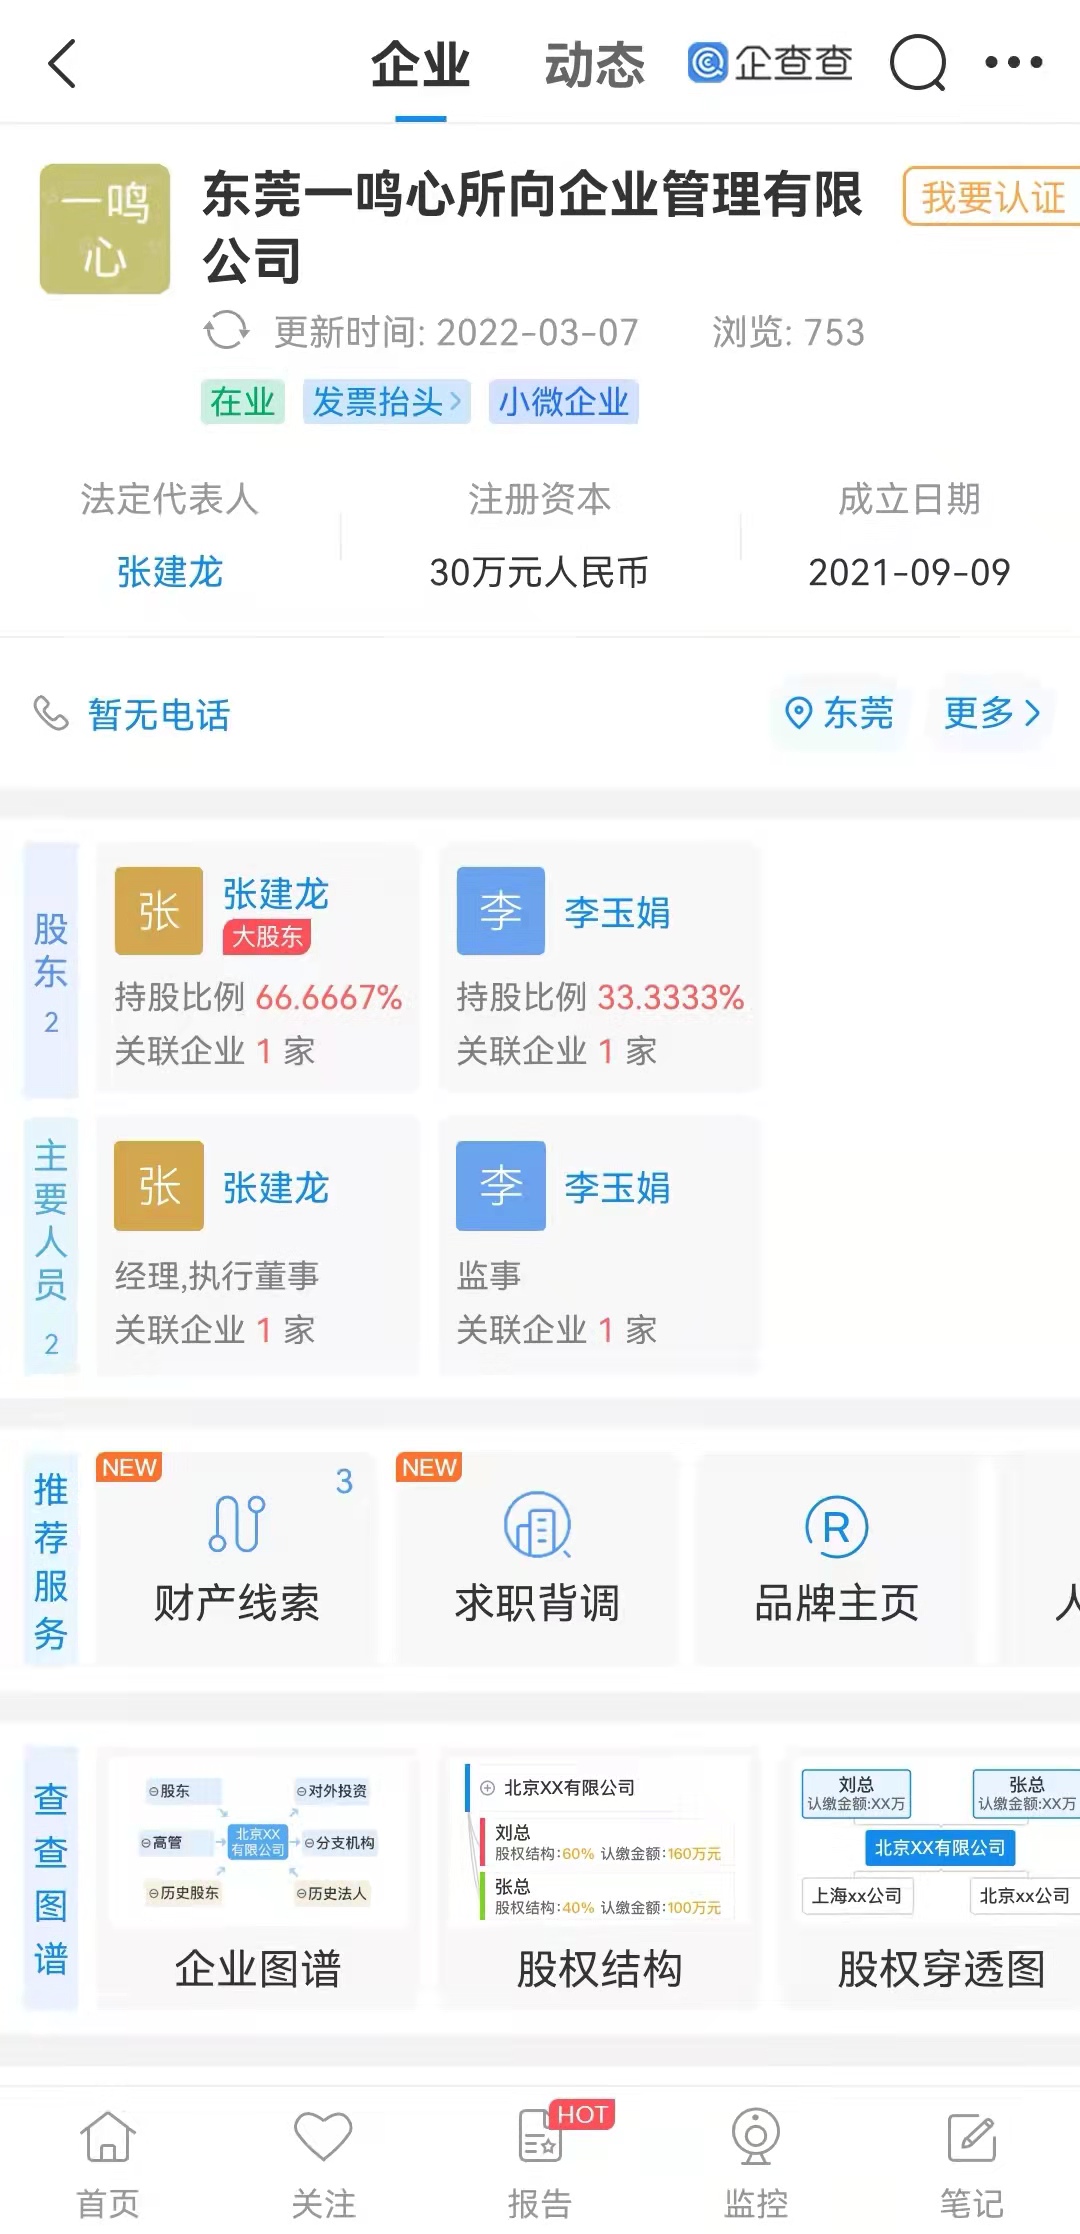
Task: Open 主要人员 section side label
Action: pyautogui.click(x=51, y=1246)
